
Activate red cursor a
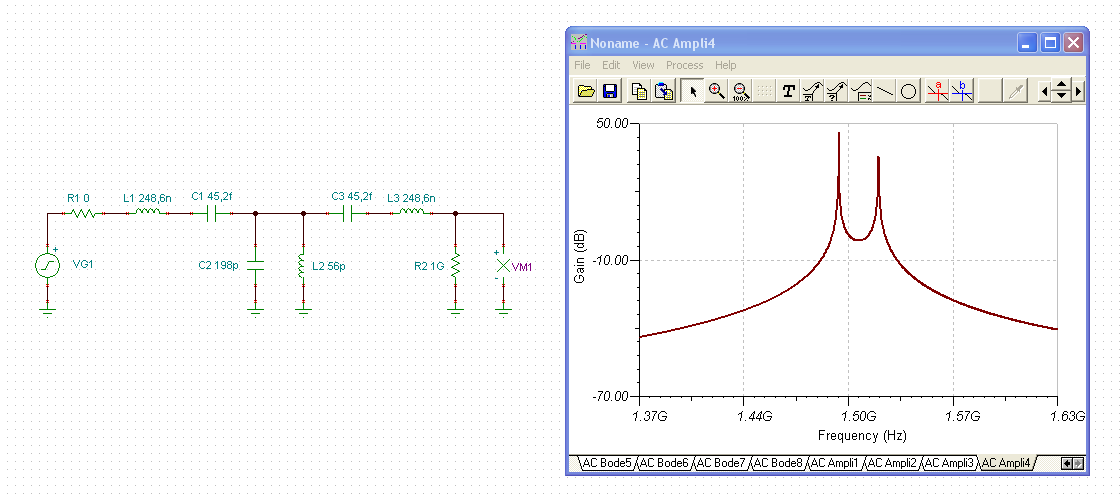coord(938,91)
